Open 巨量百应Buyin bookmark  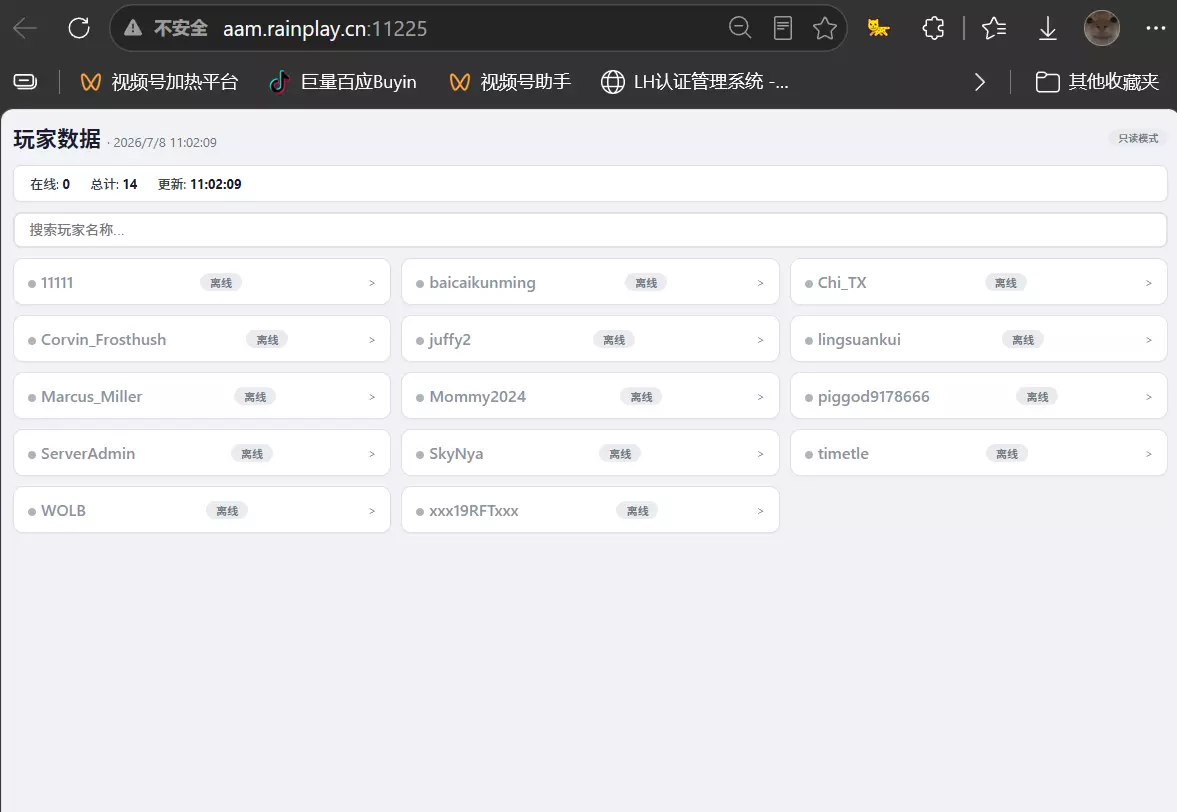point(343,82)
